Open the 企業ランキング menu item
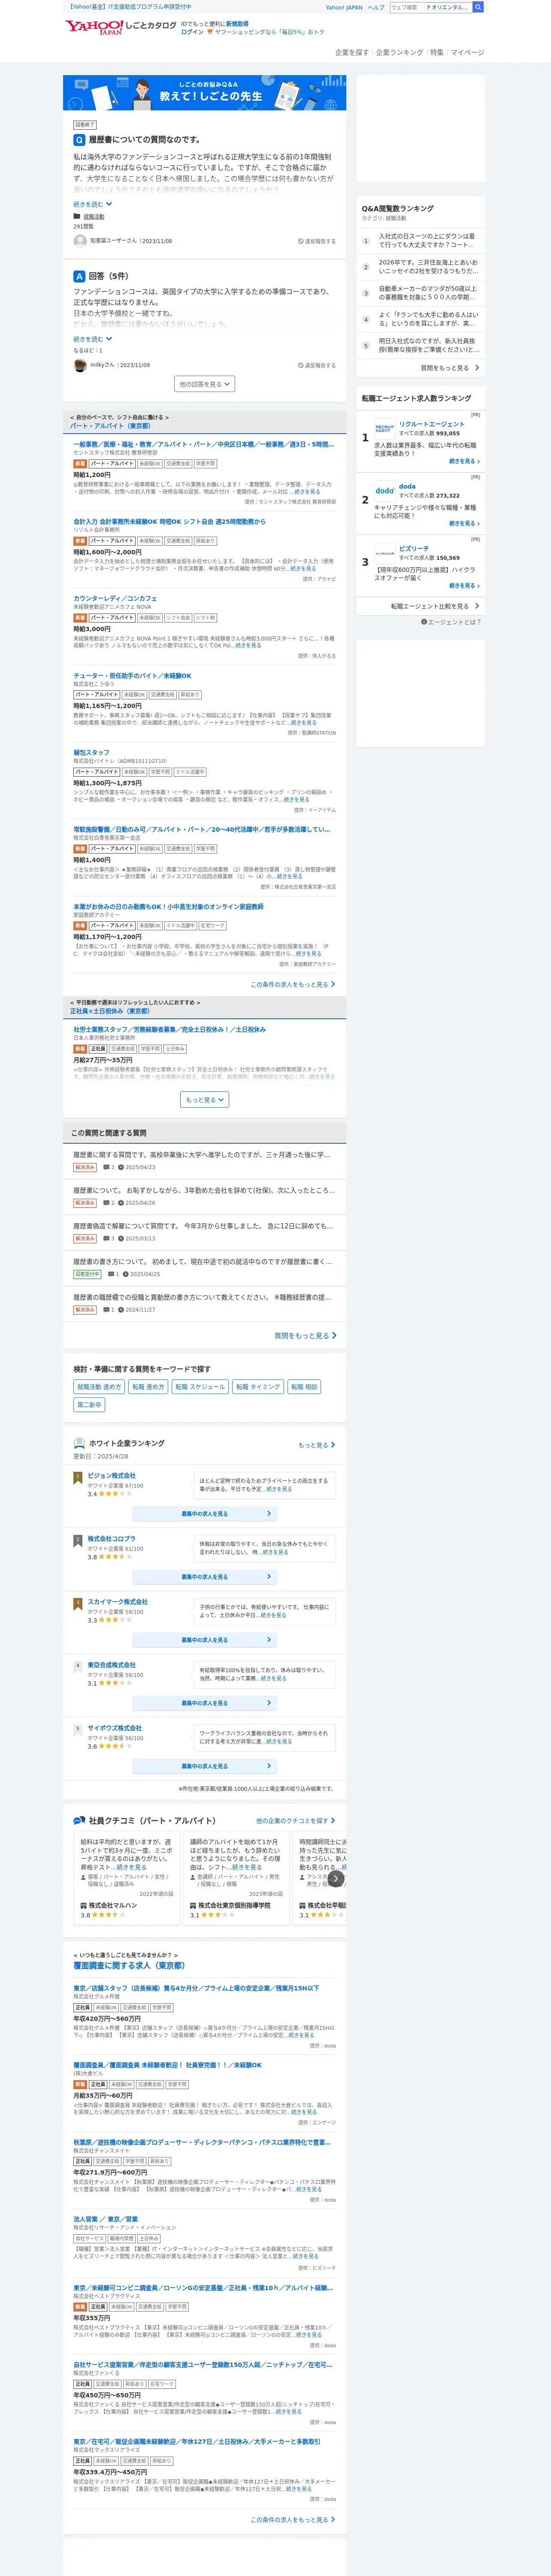Image resolution: width=551 pixels, height=2576 pixels. (x=399, y=52)
